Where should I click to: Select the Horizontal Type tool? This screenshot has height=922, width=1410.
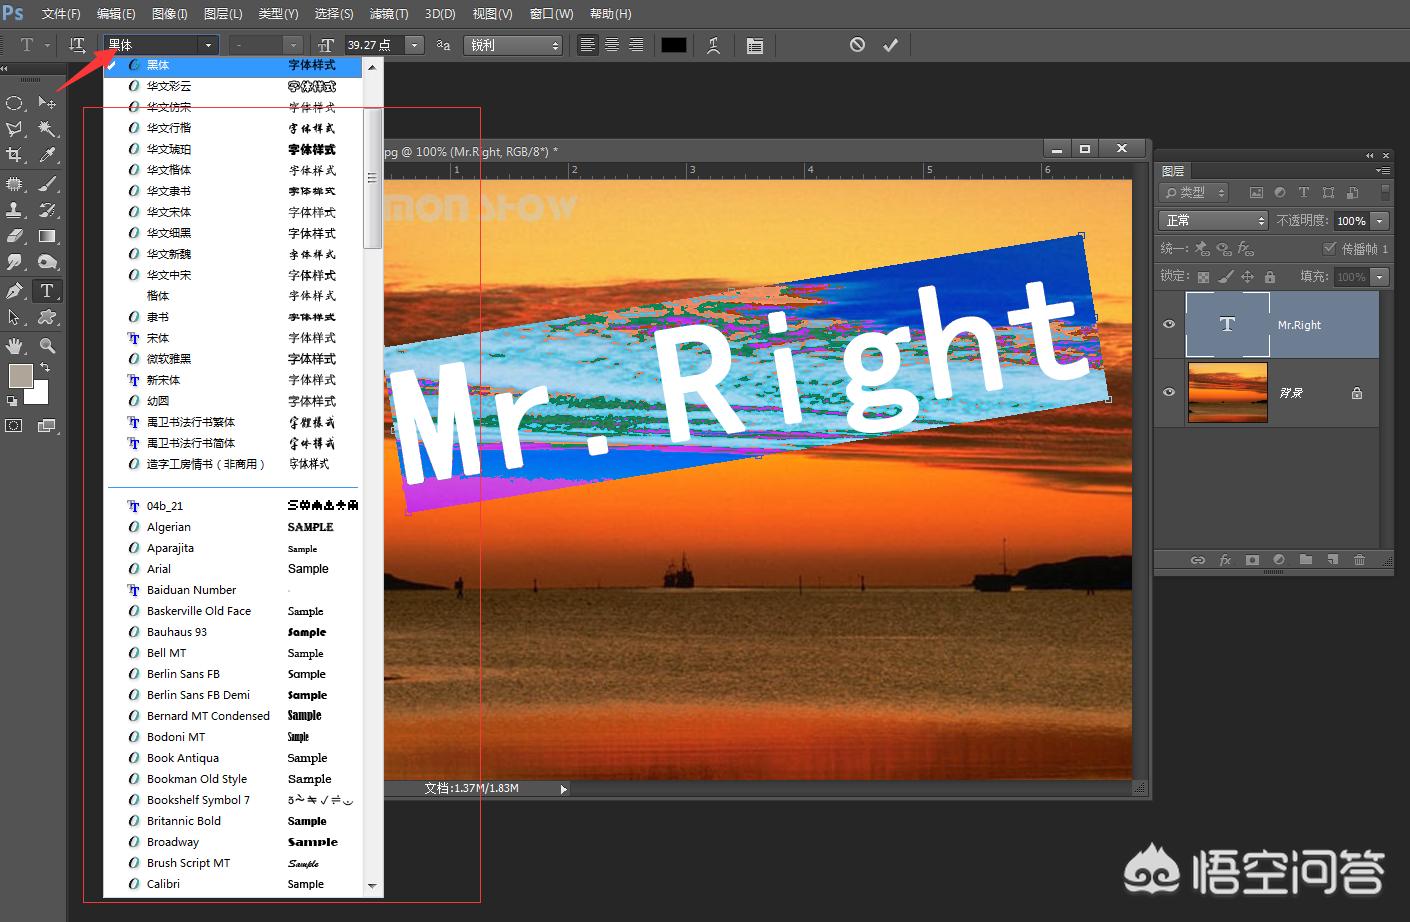pos(46,291)
